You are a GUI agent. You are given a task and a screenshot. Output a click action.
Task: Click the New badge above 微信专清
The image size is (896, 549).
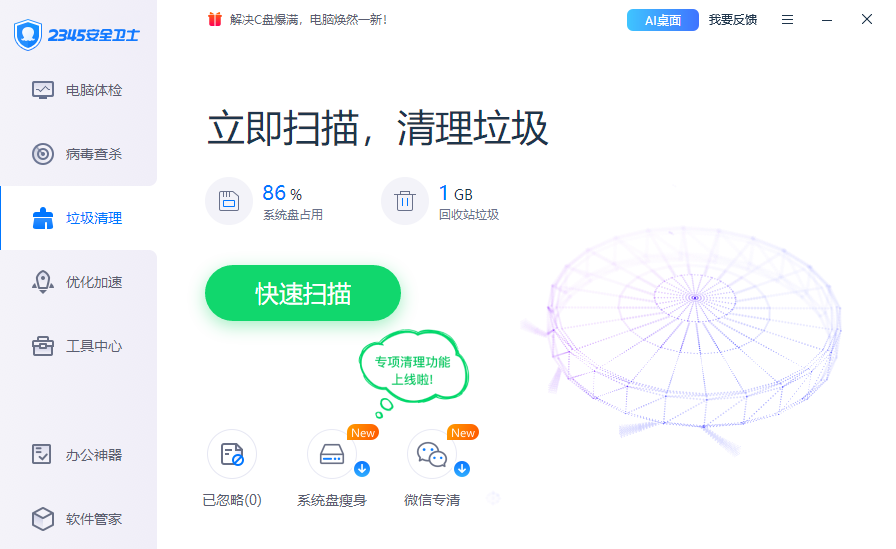pyautogui.click(x=463, y=432)
